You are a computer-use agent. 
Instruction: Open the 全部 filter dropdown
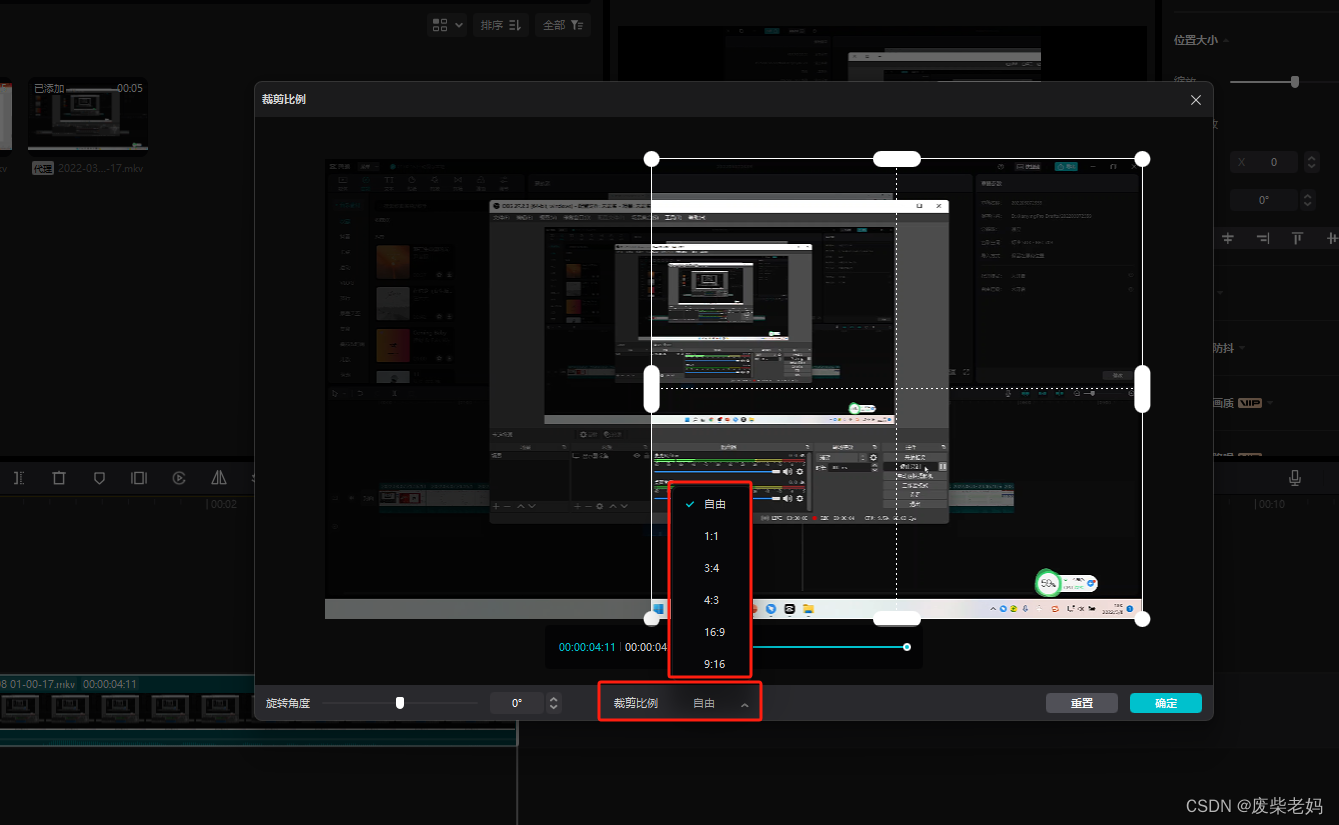(x=563, y=24)
